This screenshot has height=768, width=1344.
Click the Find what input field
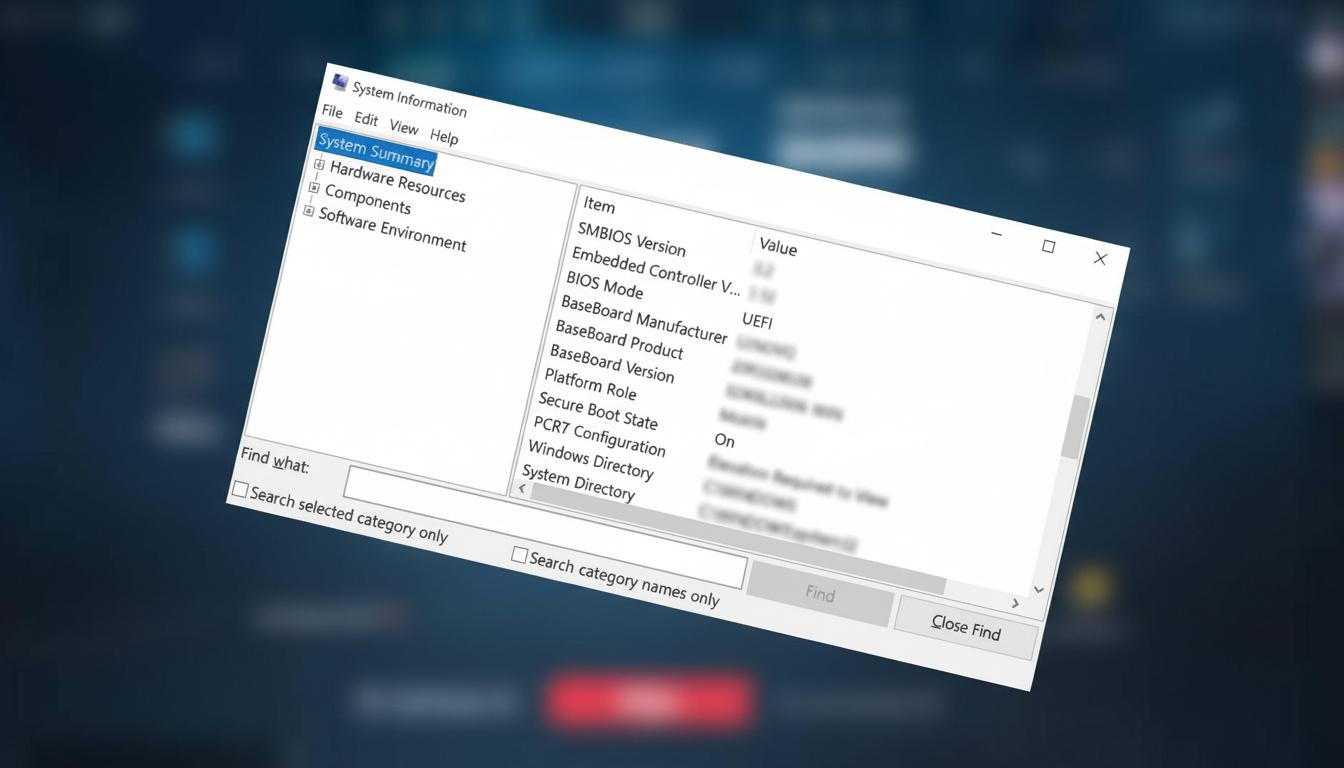[545, 526]
